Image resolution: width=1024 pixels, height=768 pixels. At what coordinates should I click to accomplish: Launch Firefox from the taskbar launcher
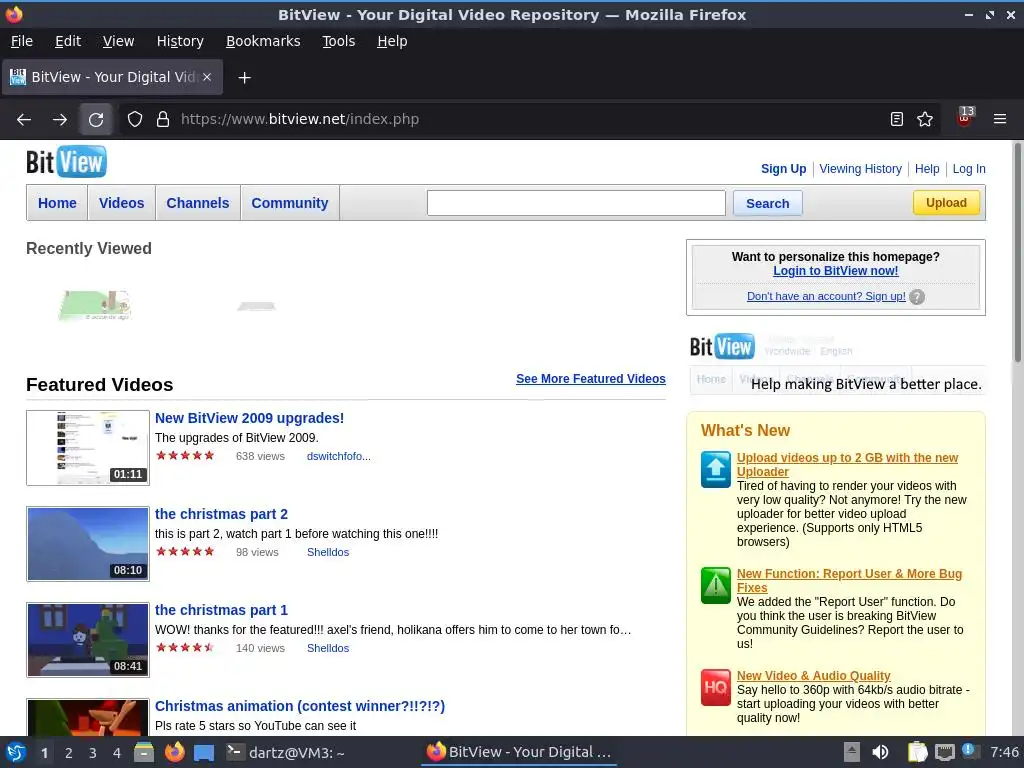click(174, 752)
